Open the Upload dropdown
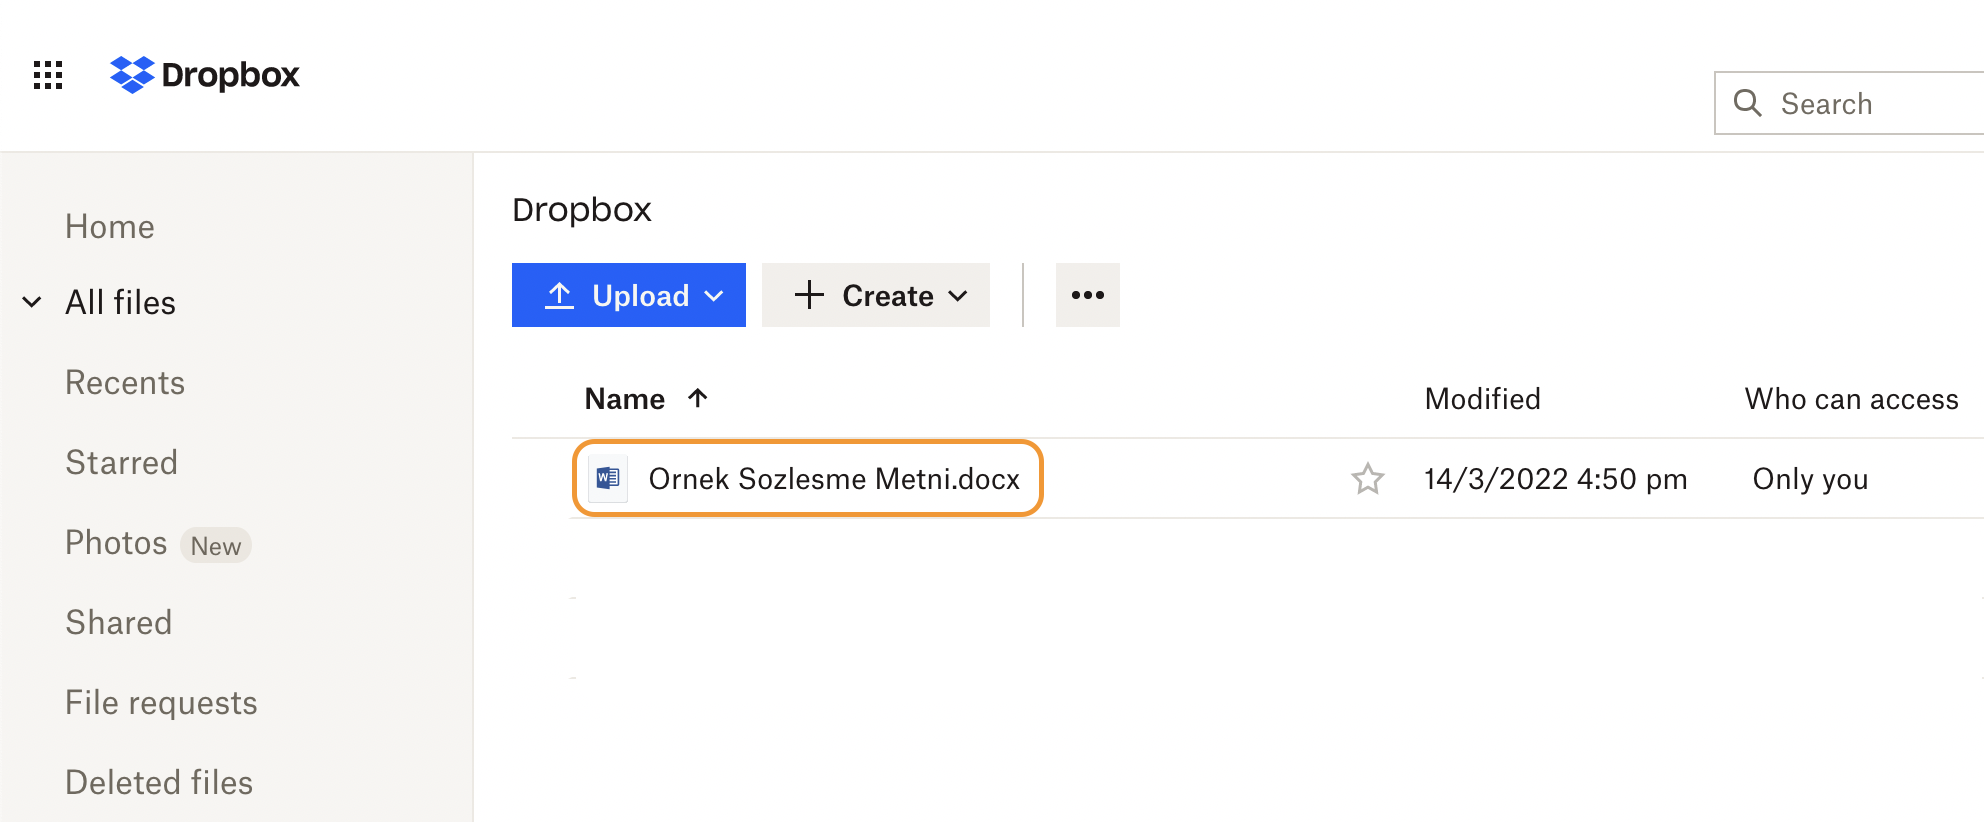Image resolution: width=1984 pixels, height=822 pixels. coord(628,295)
